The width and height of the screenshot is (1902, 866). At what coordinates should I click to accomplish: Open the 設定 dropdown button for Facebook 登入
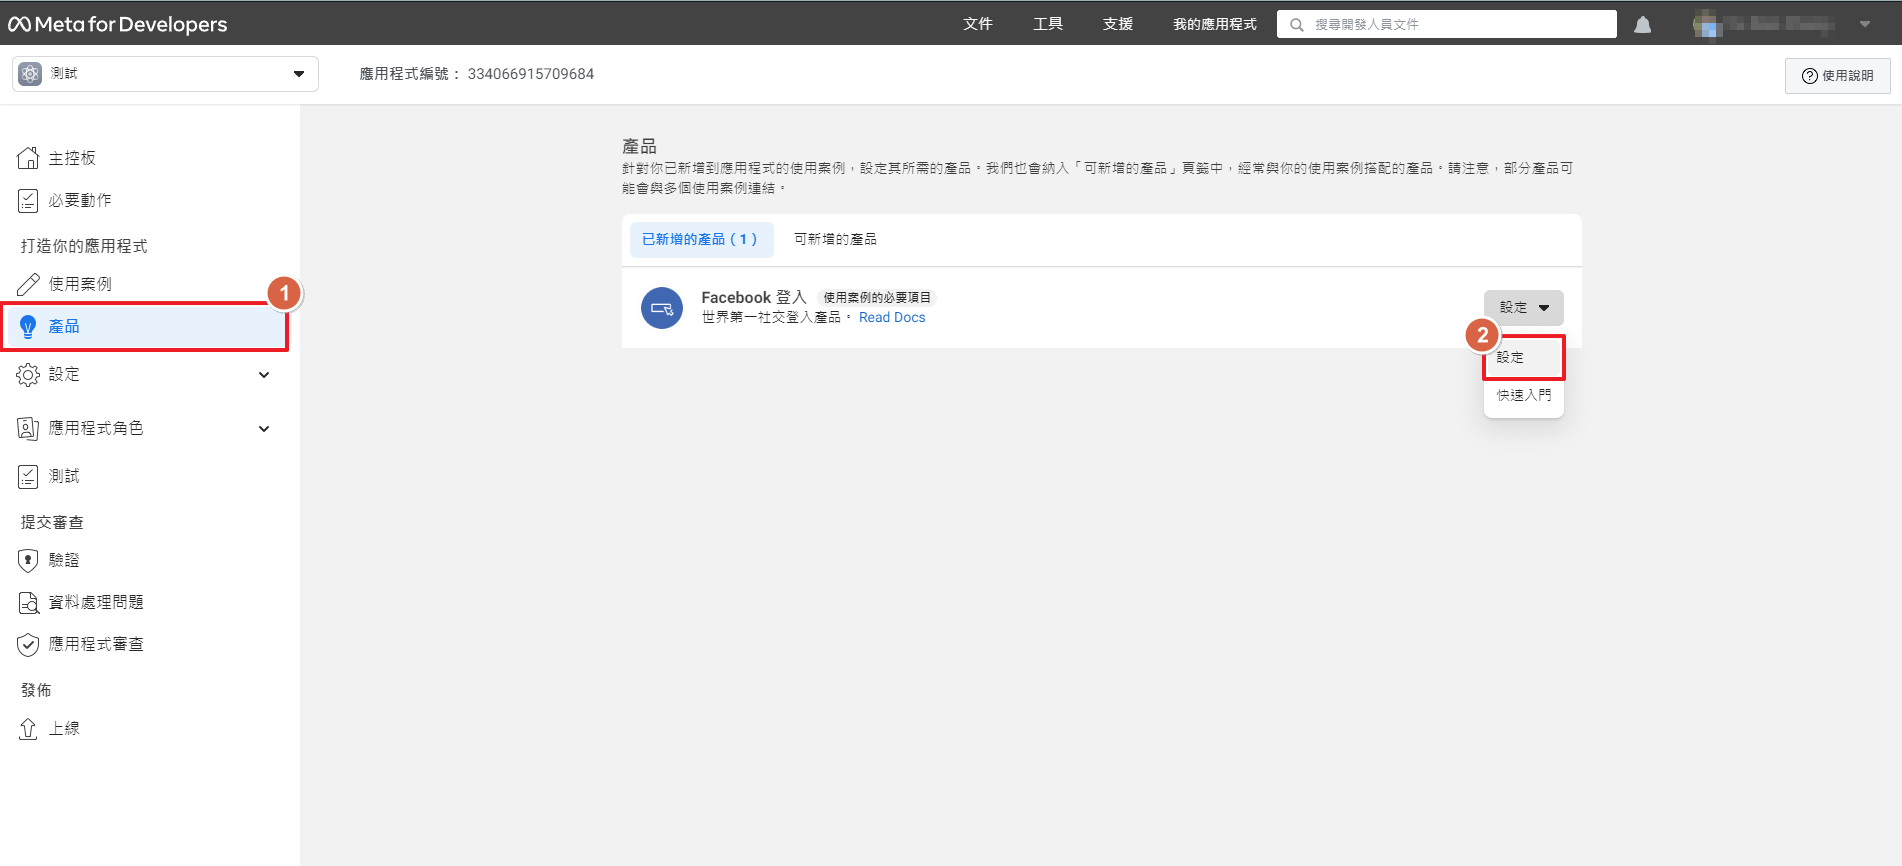coord(1523,308)
